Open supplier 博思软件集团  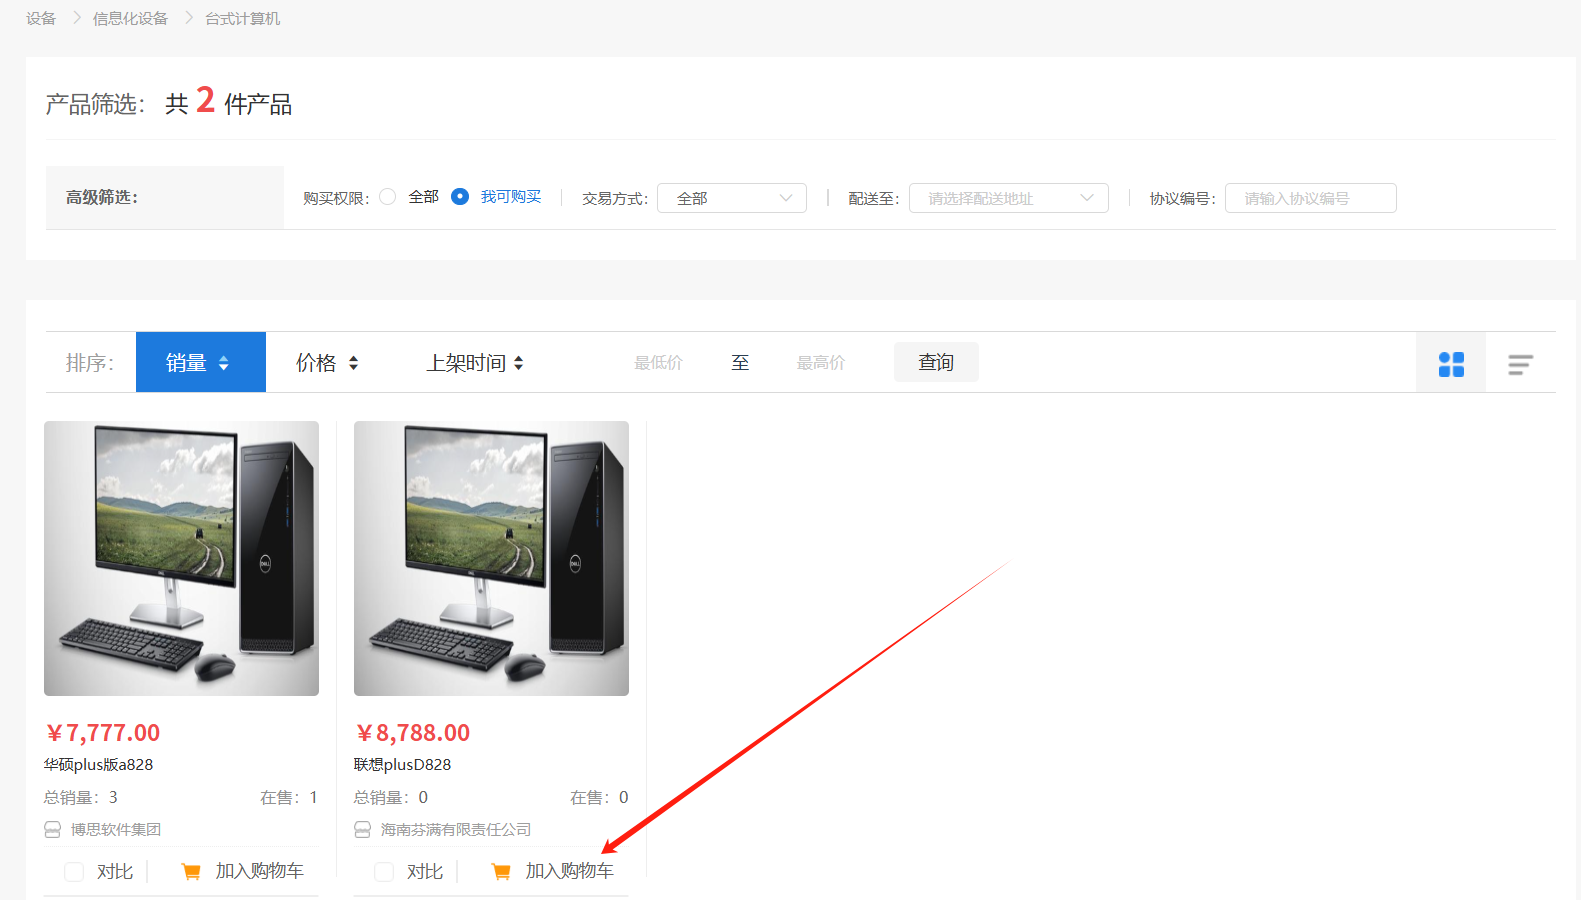pyautogui.click(x=116, y=830)
